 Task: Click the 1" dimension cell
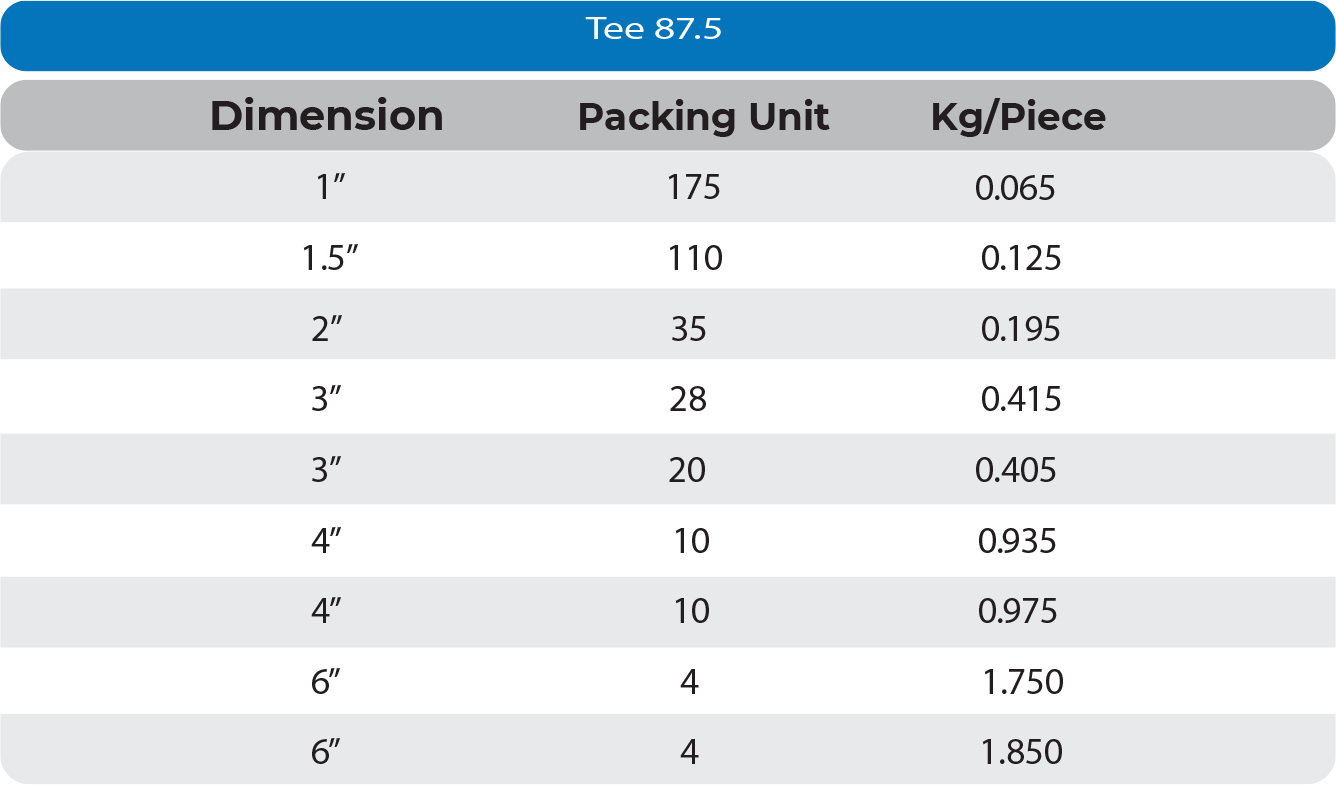coord(330,187)
